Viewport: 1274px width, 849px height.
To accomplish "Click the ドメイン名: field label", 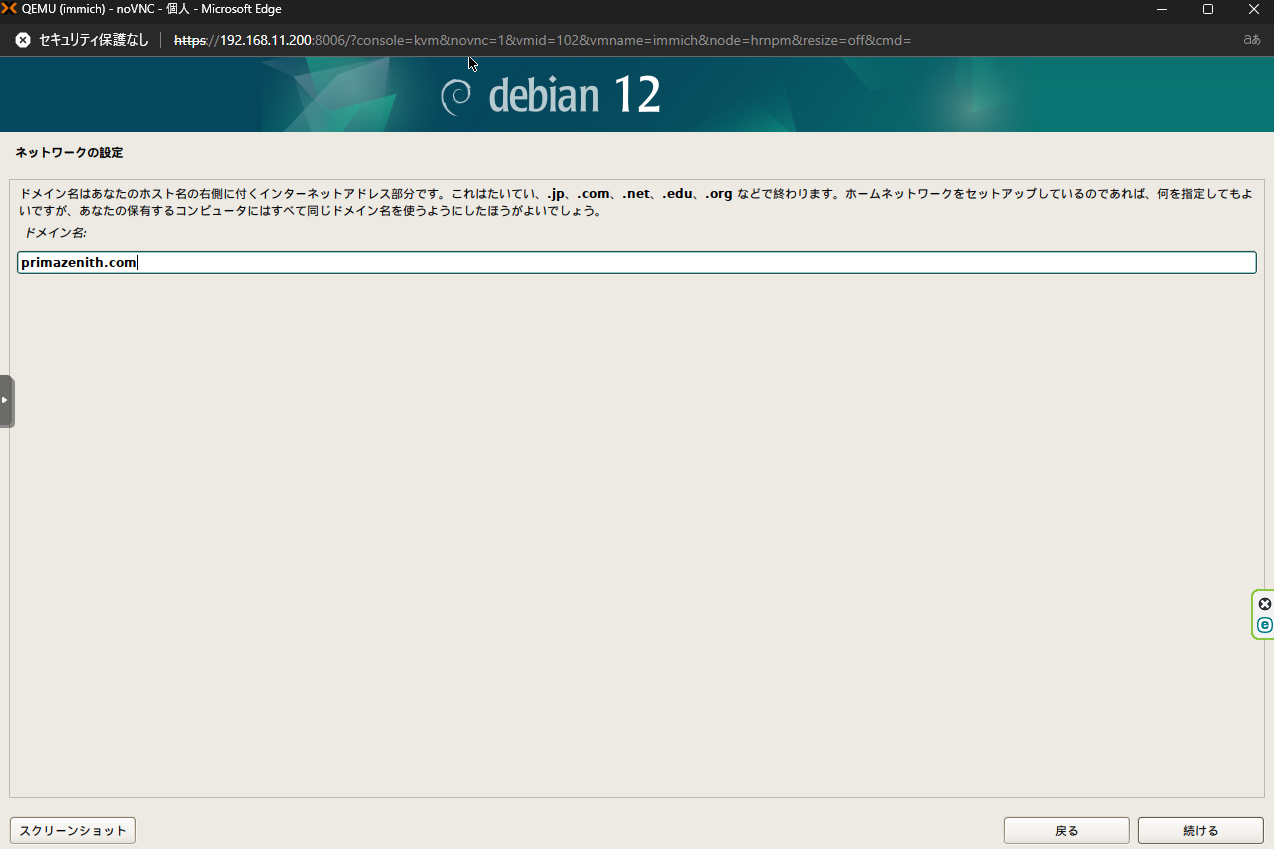I will [x=56, y=233].
